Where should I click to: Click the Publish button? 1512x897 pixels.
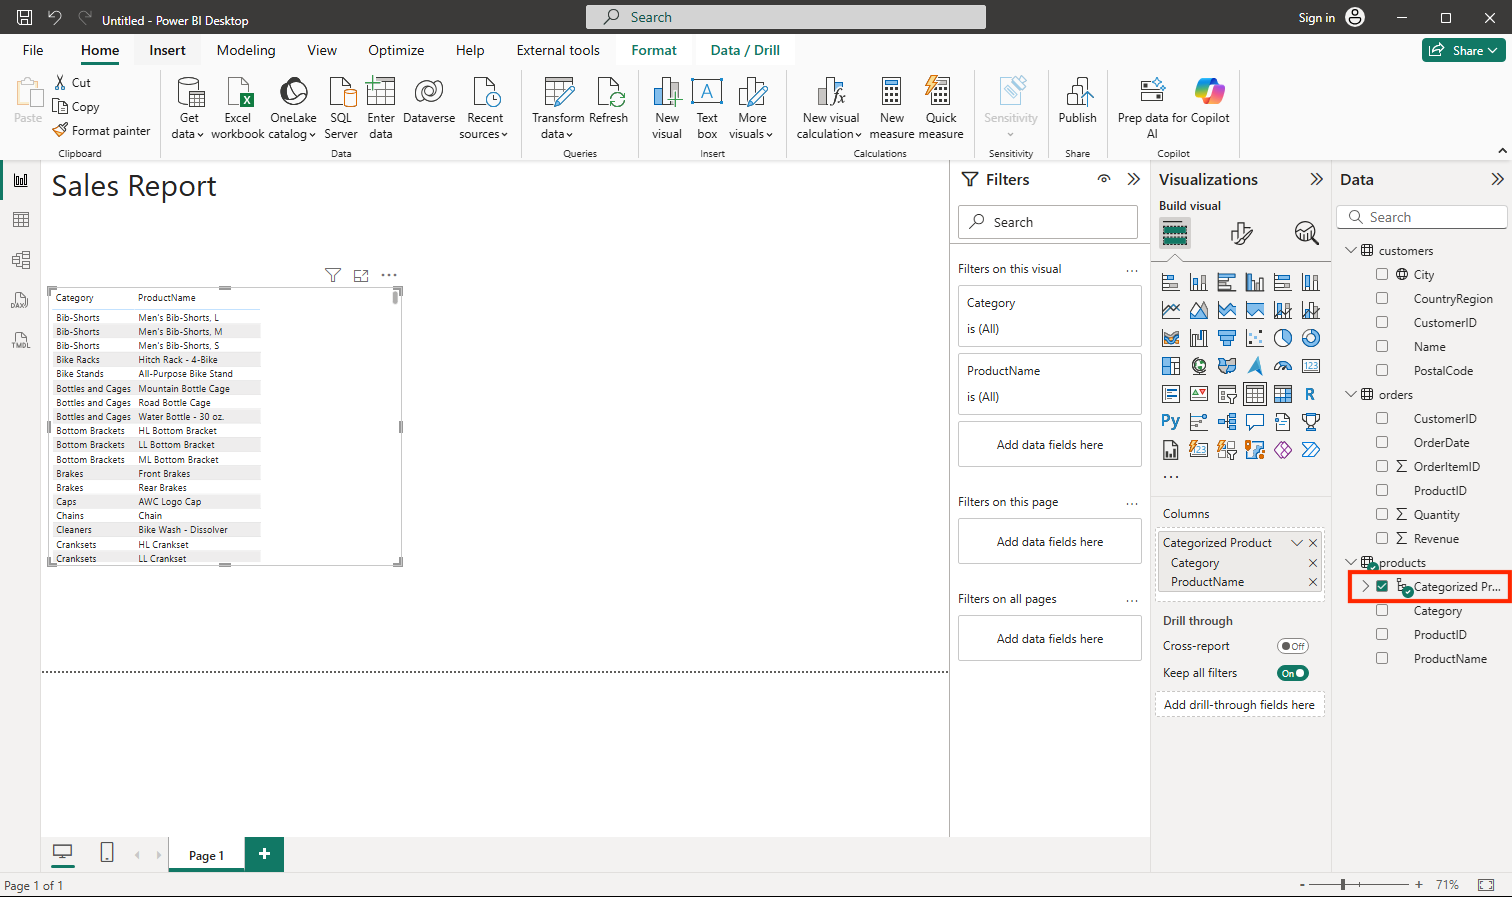(x=1078, y=100)
